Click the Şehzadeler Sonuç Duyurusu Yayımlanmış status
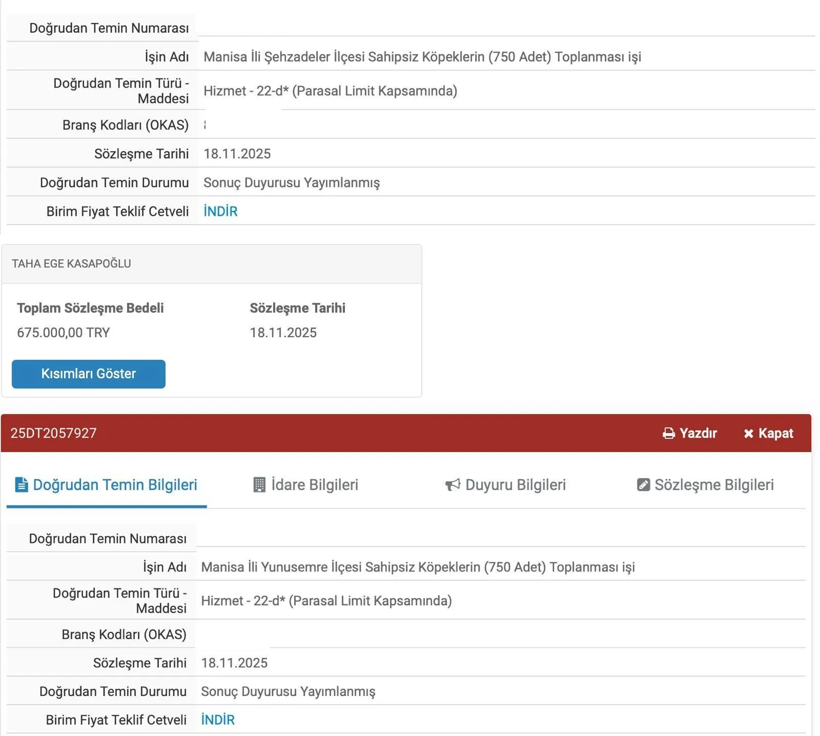Screen dimensions: 820x736 tap(291, 183)
